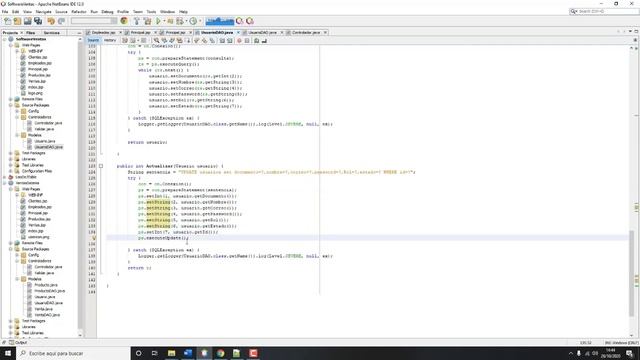Image resolution: width=640 pixels, height=360 pixels.
Task: Collapse the SoftwareVentas project node
Action: tap(5, 40)
